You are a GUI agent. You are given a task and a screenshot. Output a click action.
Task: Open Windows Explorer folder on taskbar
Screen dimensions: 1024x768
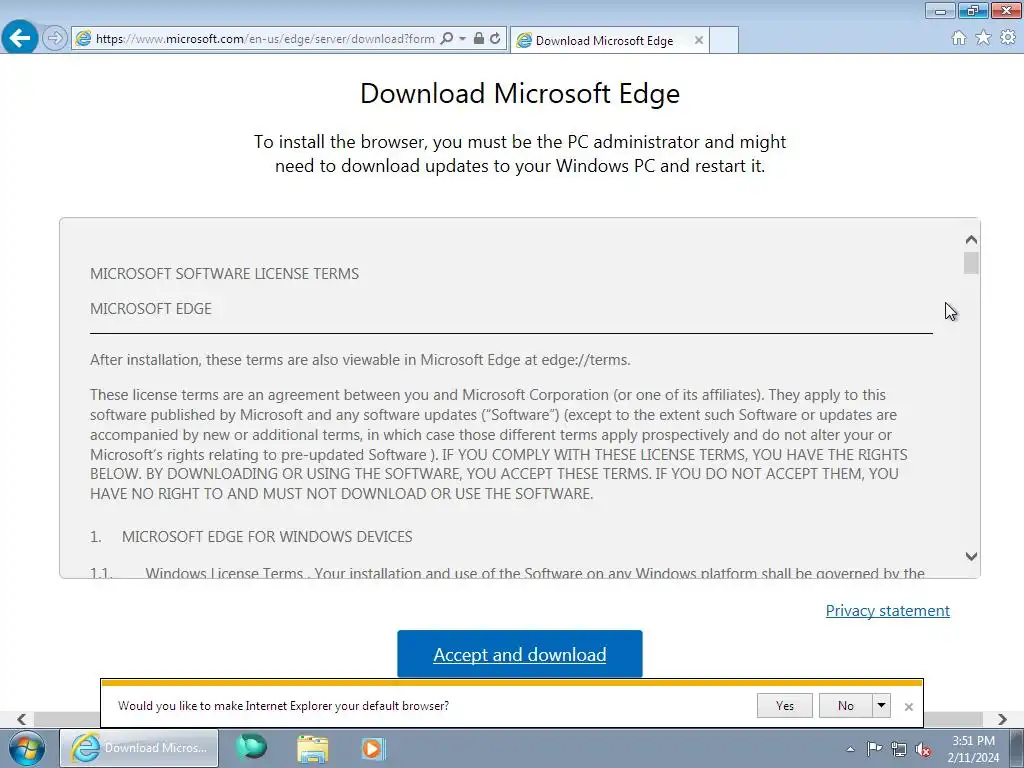click(313, 748)
